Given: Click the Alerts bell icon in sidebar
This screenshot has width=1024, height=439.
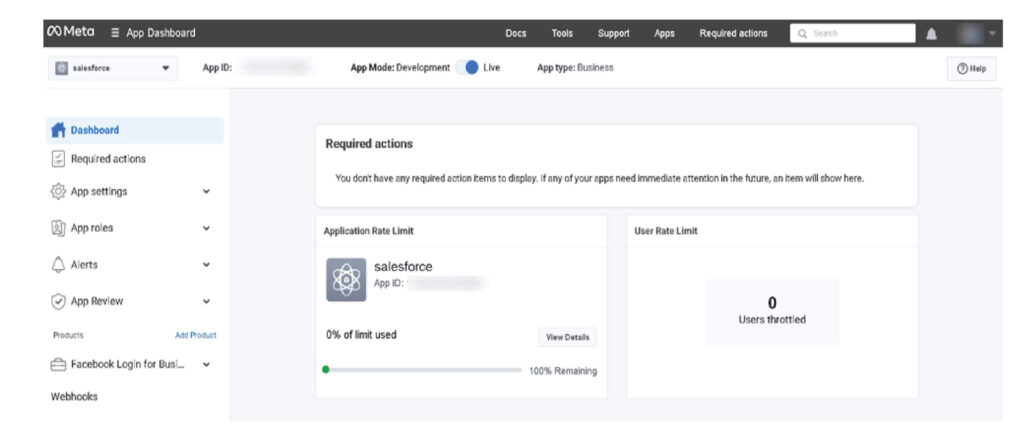Looking at the screenshot, I should 58,265.
